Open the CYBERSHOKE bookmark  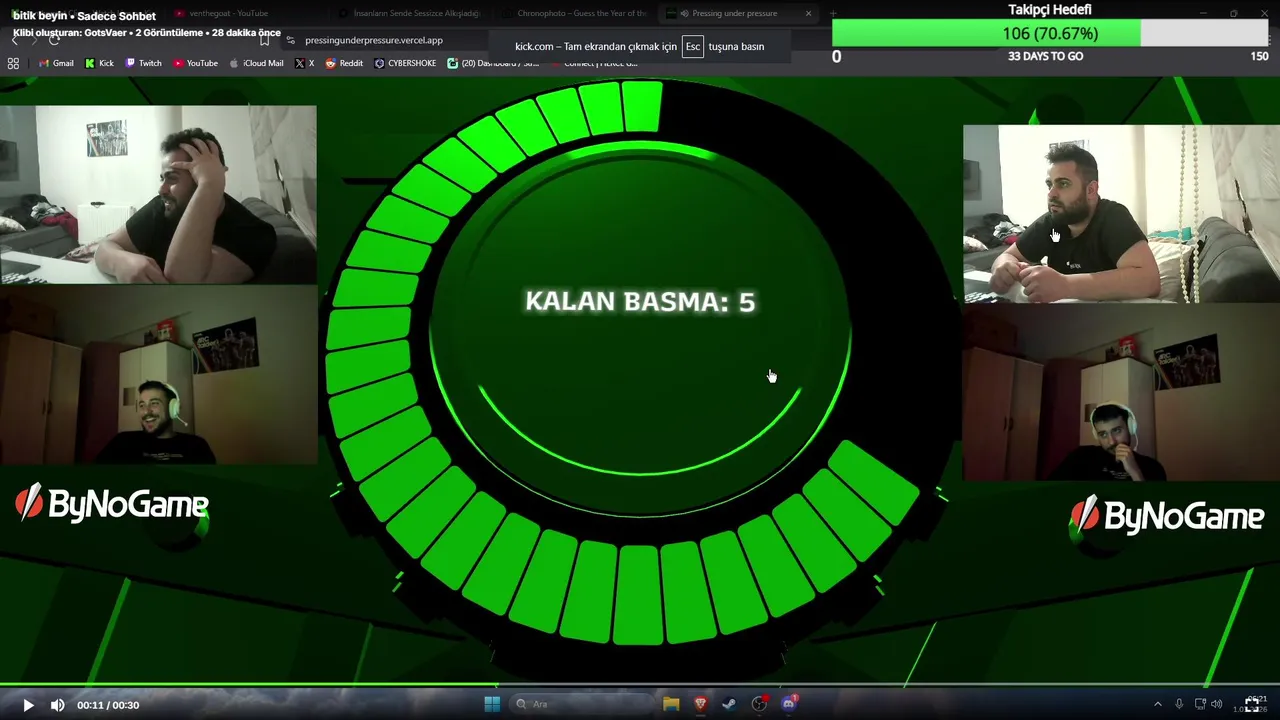pyautogui.click(x=405, y=63)
